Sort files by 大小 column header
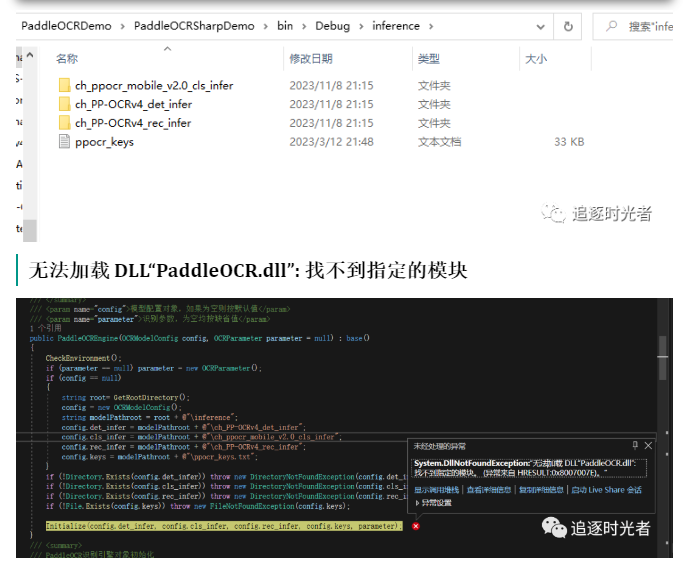Viewport: 686px width, 564px height. click(x=536, y=59)
